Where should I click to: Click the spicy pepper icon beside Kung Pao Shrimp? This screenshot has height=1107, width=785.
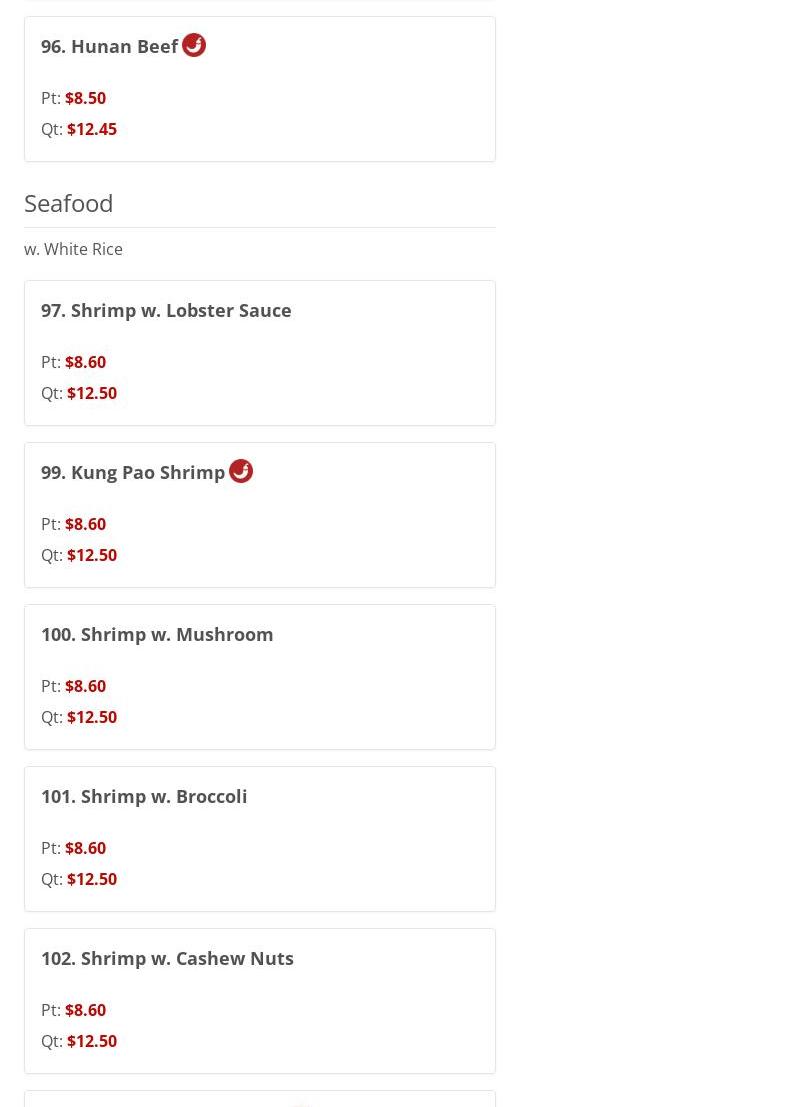point(241,471)
